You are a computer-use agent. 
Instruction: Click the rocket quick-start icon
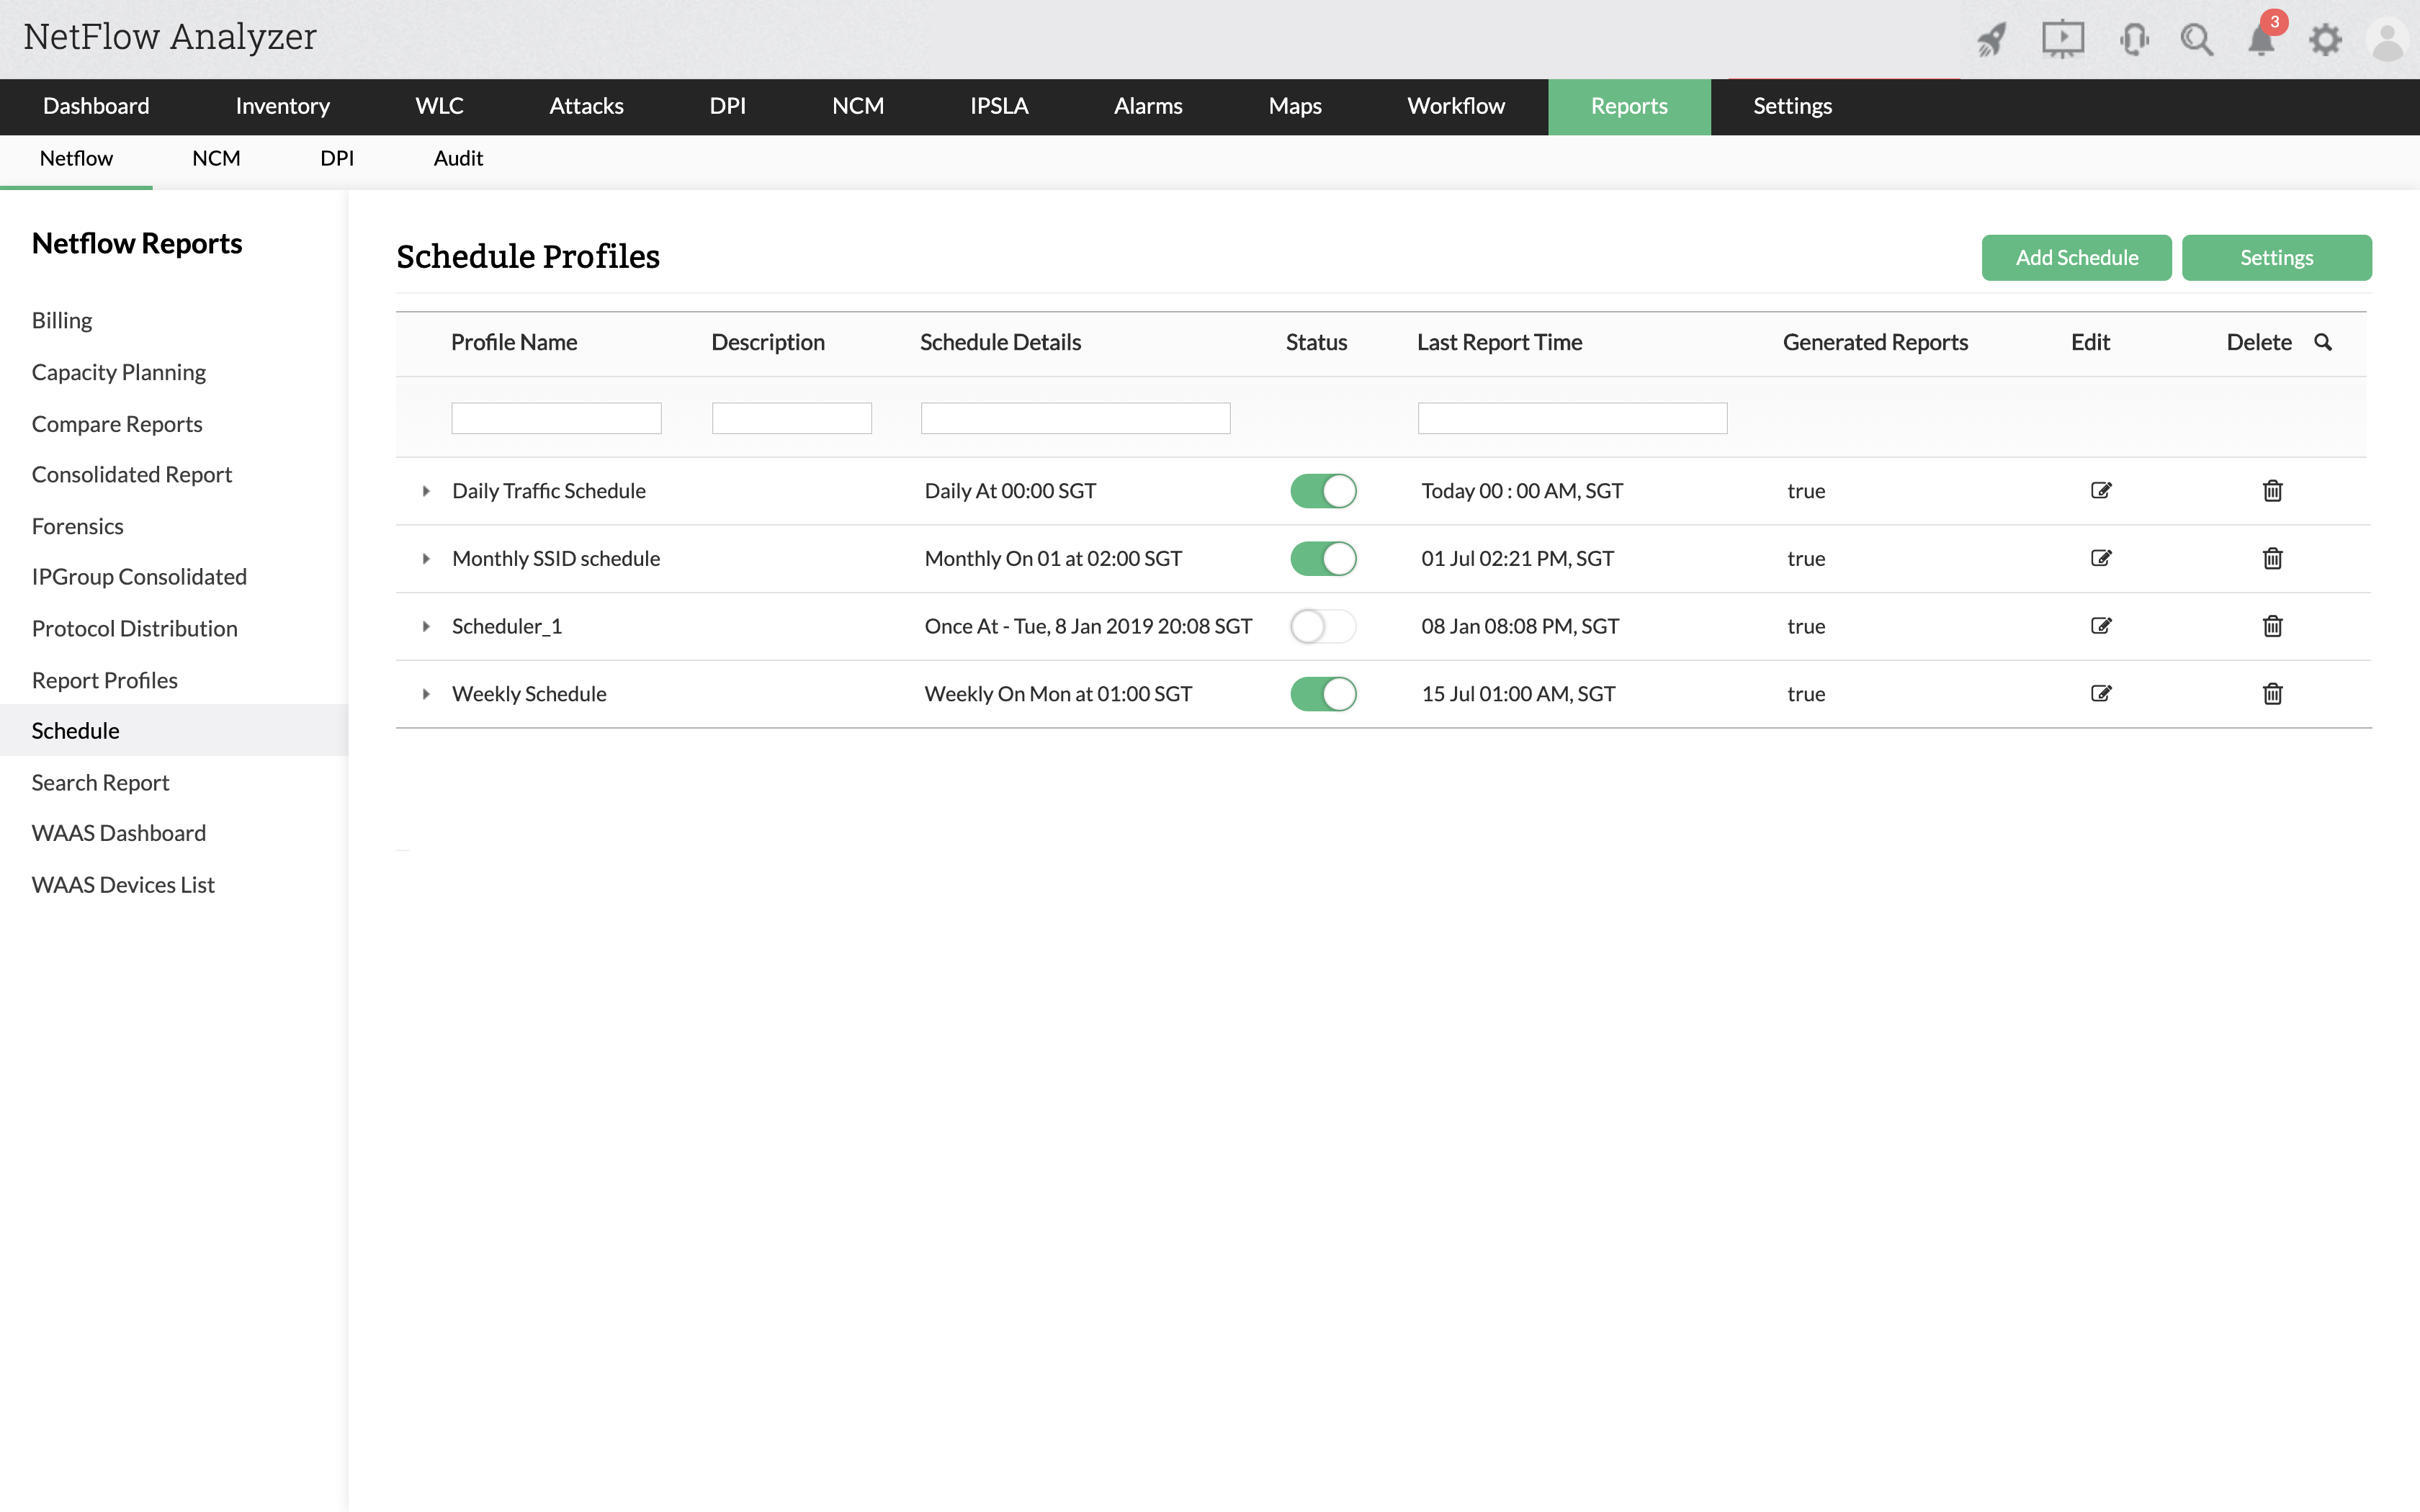coord(1991,40)
